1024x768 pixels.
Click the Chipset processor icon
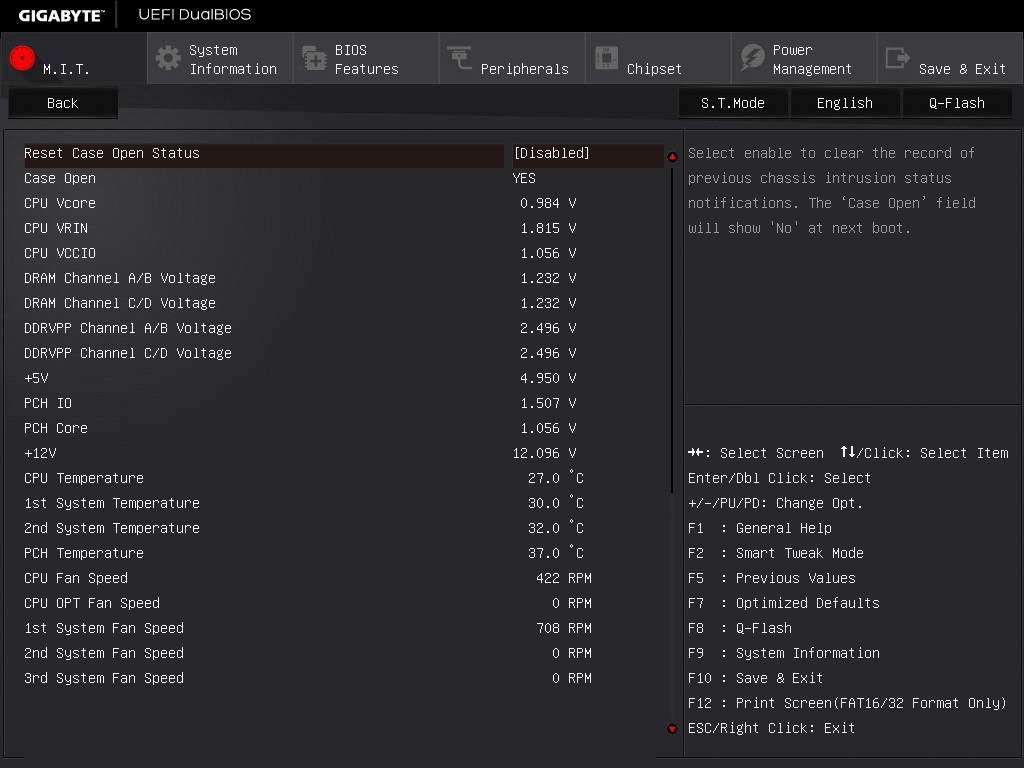pyautogui.click(x=606, y=57)
